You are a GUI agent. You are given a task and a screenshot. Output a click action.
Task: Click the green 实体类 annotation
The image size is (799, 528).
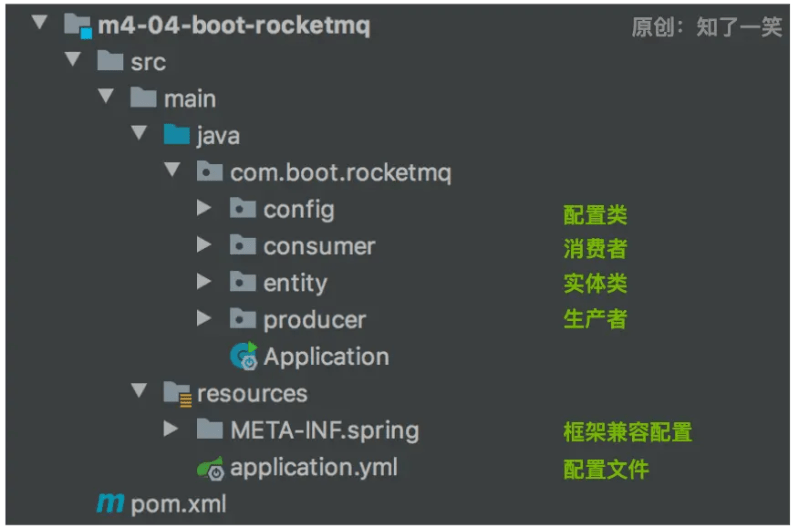(595, 283)
